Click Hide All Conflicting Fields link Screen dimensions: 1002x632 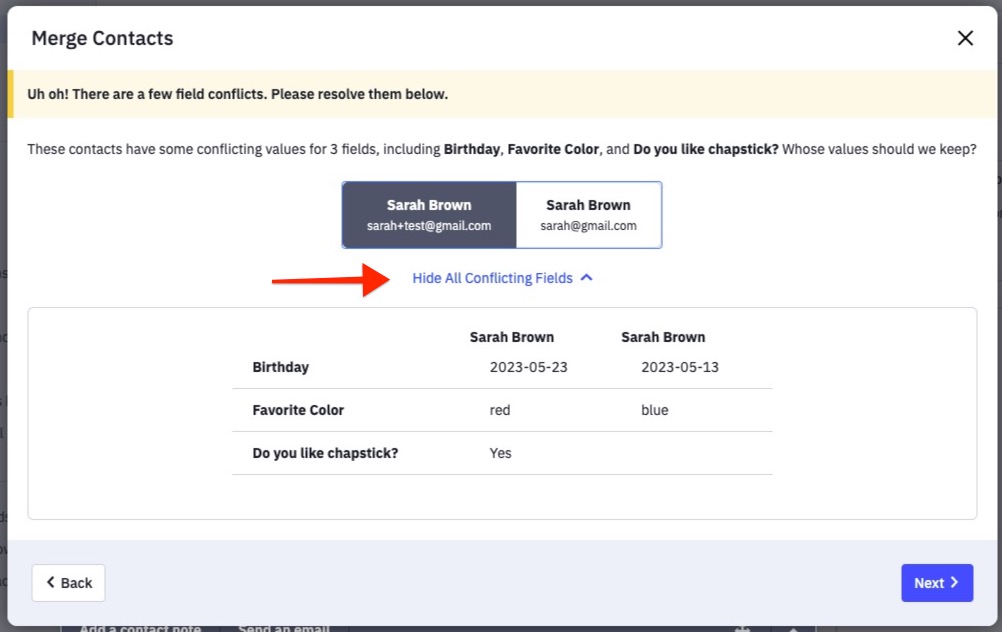click(x=492, y=278)
